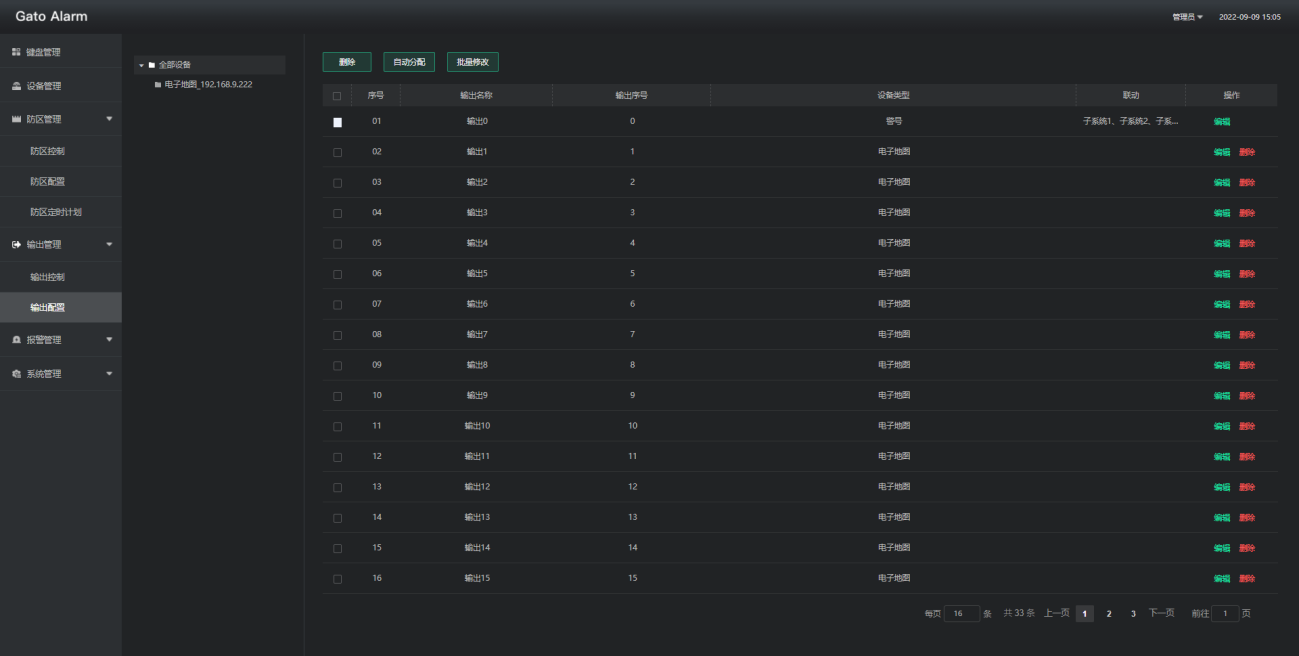Go to page 2 in pagination
The height and width of the screenshot is (656, 1299).
click(x=1109, y=614)
